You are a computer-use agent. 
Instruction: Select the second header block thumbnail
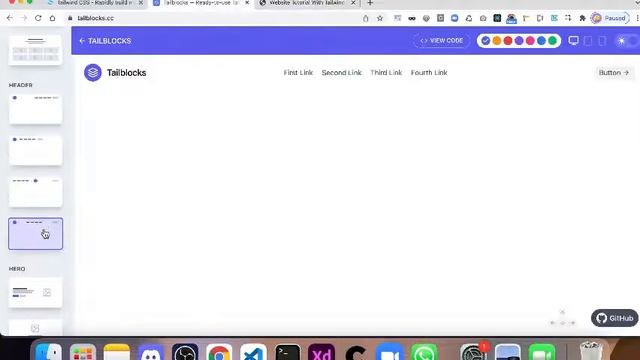tap(36, 151)
